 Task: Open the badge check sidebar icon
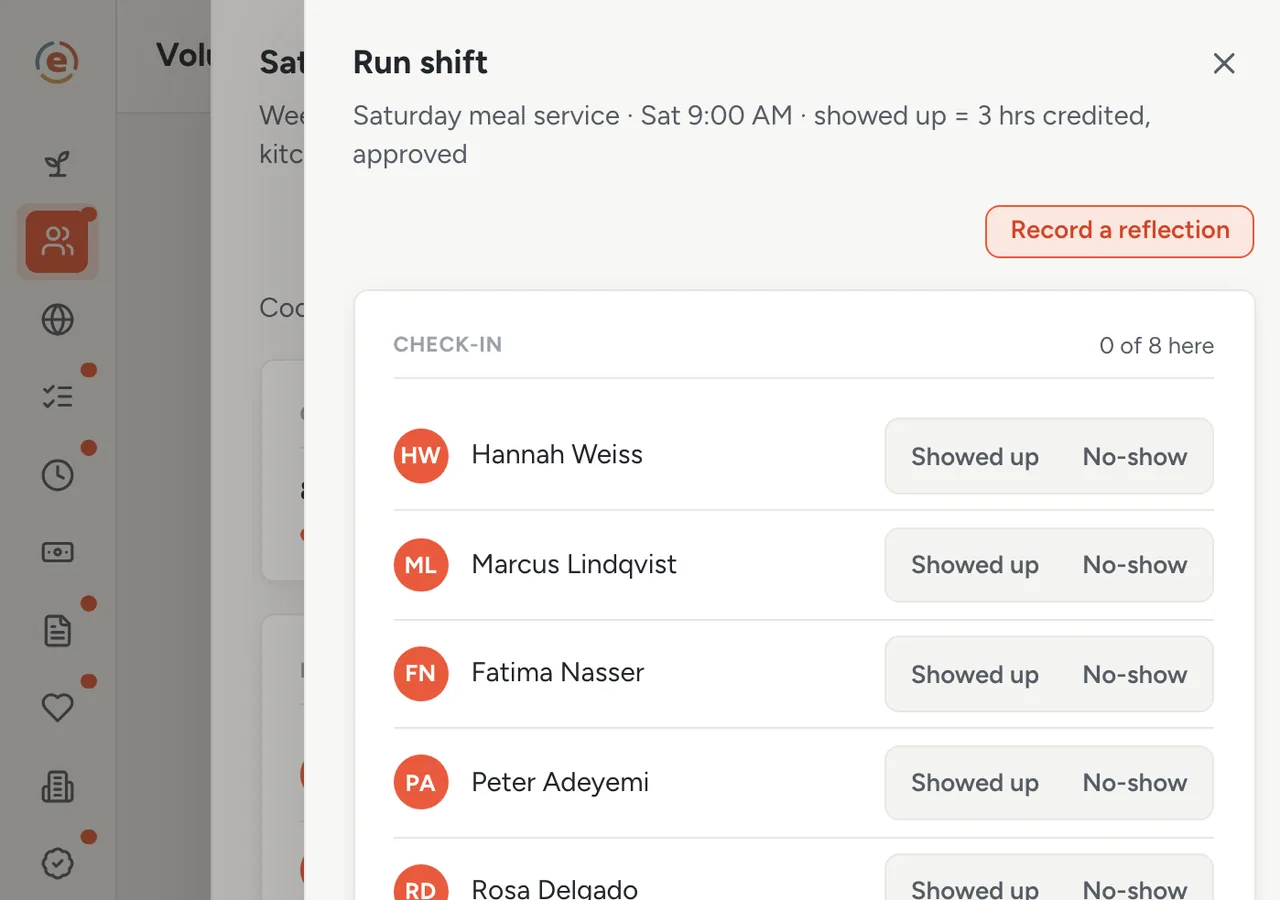point(57,863)
